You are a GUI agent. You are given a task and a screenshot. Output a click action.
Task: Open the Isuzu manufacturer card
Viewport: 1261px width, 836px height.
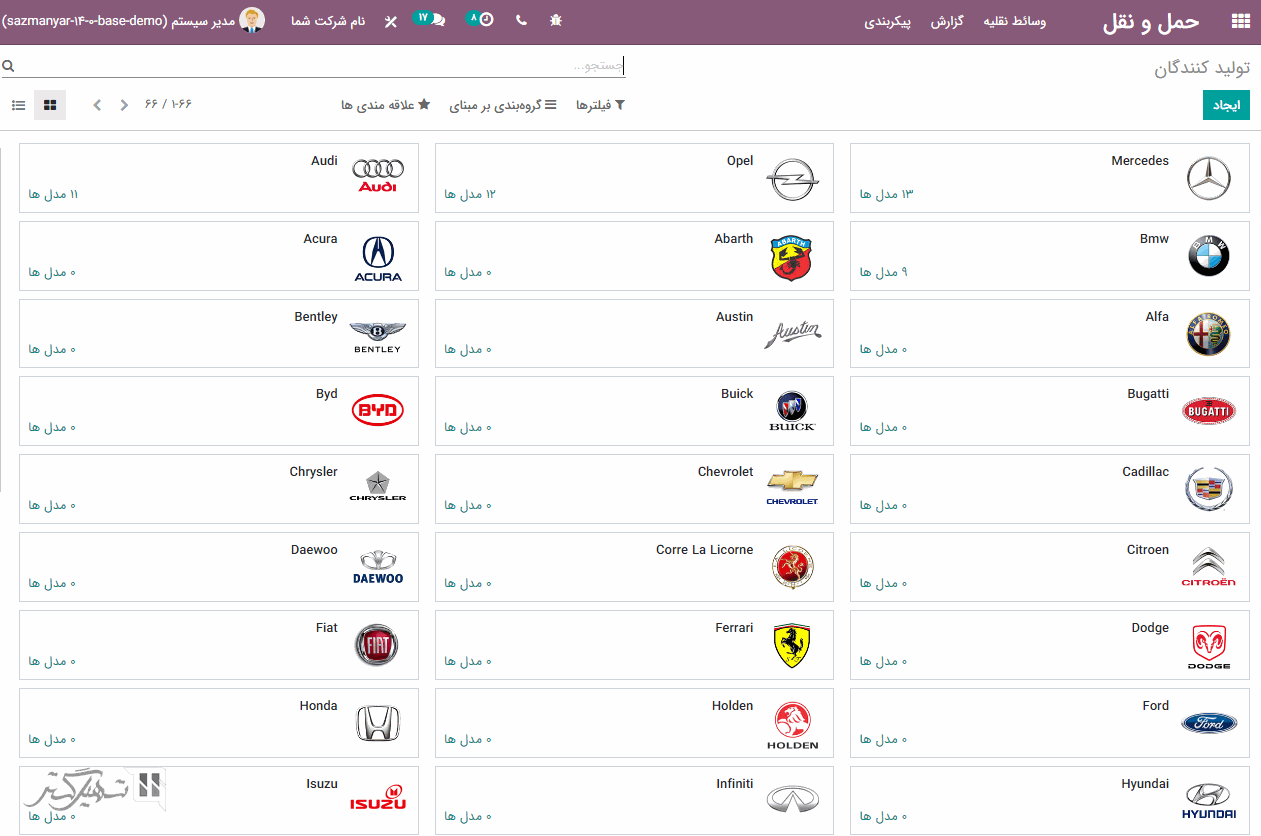(x=219, y=801)
